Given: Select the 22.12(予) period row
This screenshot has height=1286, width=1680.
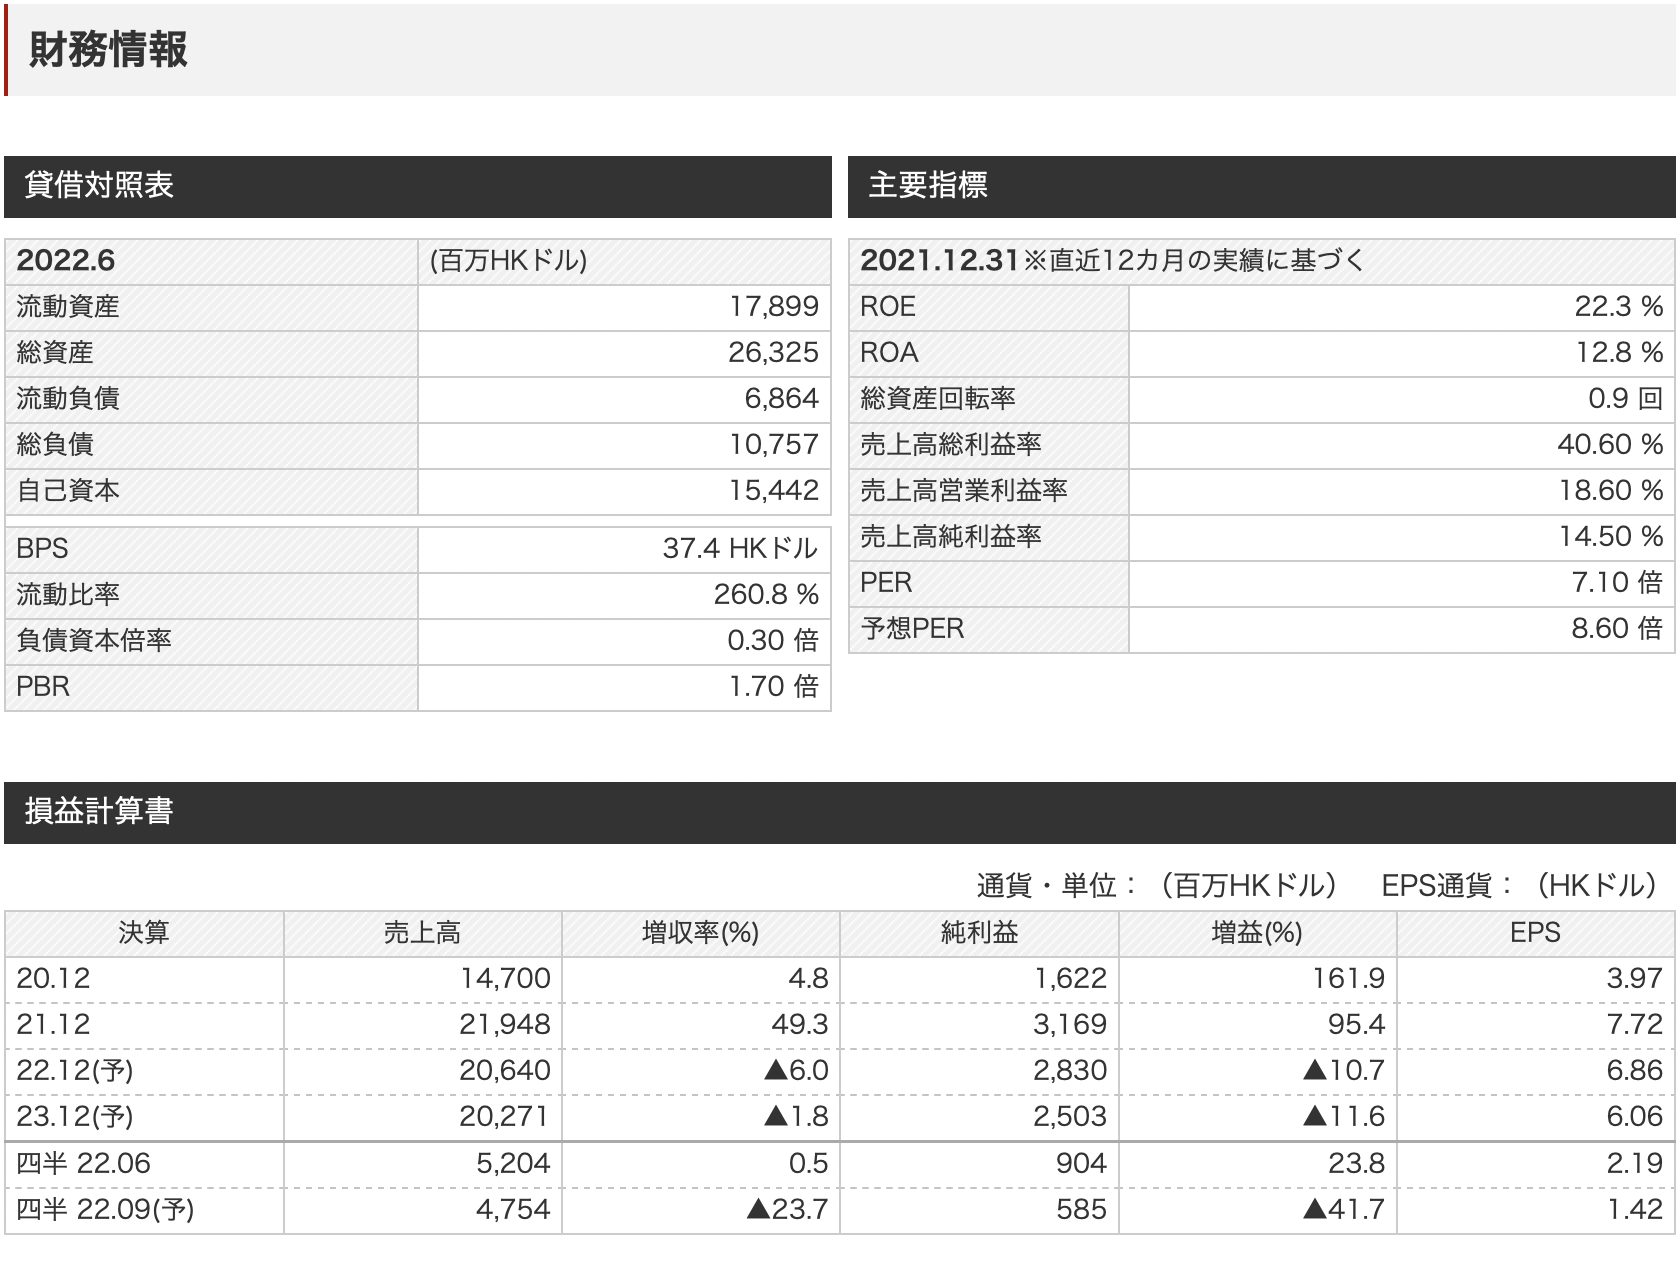Looking at the screenshot, I should click(840, 1071).
